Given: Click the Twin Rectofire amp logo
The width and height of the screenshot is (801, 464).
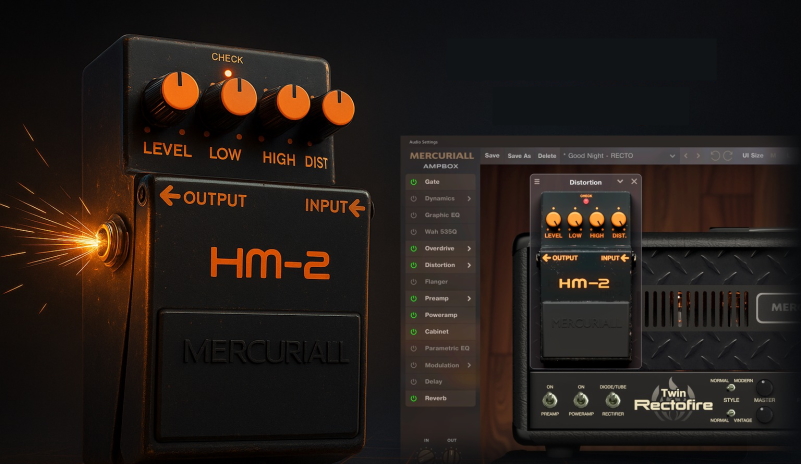Looking at the screenshot, I should tap(673, 400).
